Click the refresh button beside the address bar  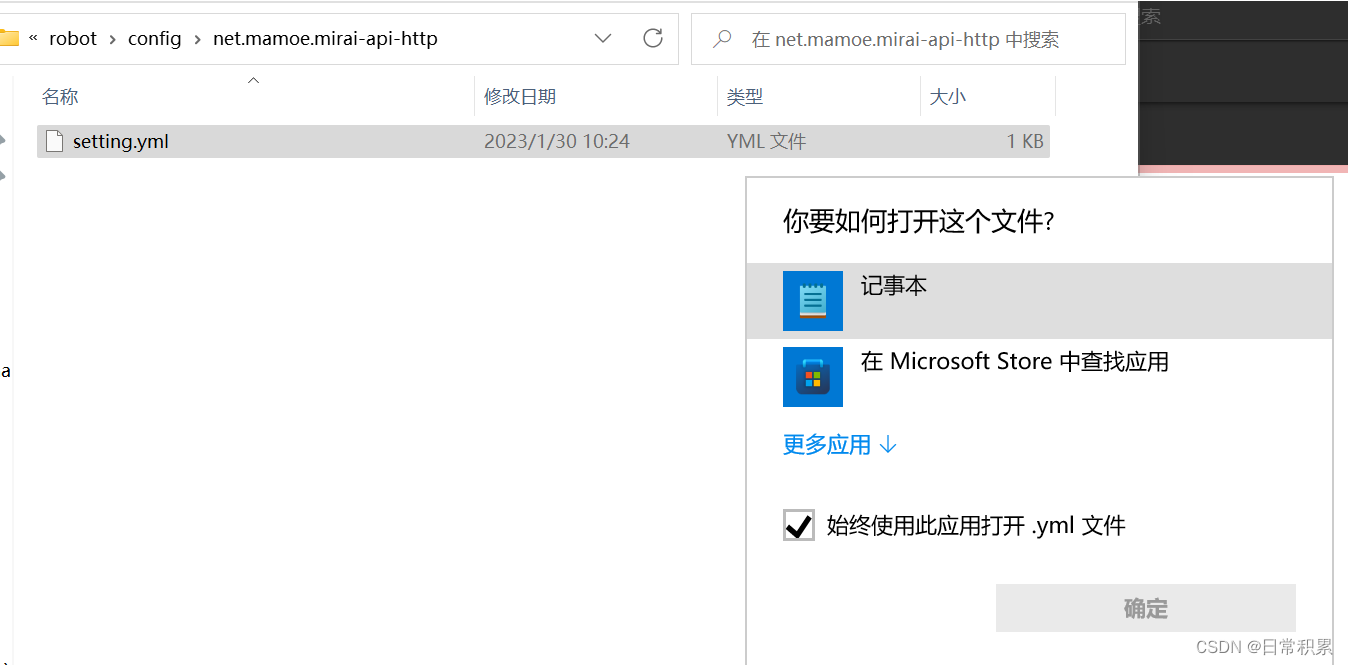tap(653, 38)
